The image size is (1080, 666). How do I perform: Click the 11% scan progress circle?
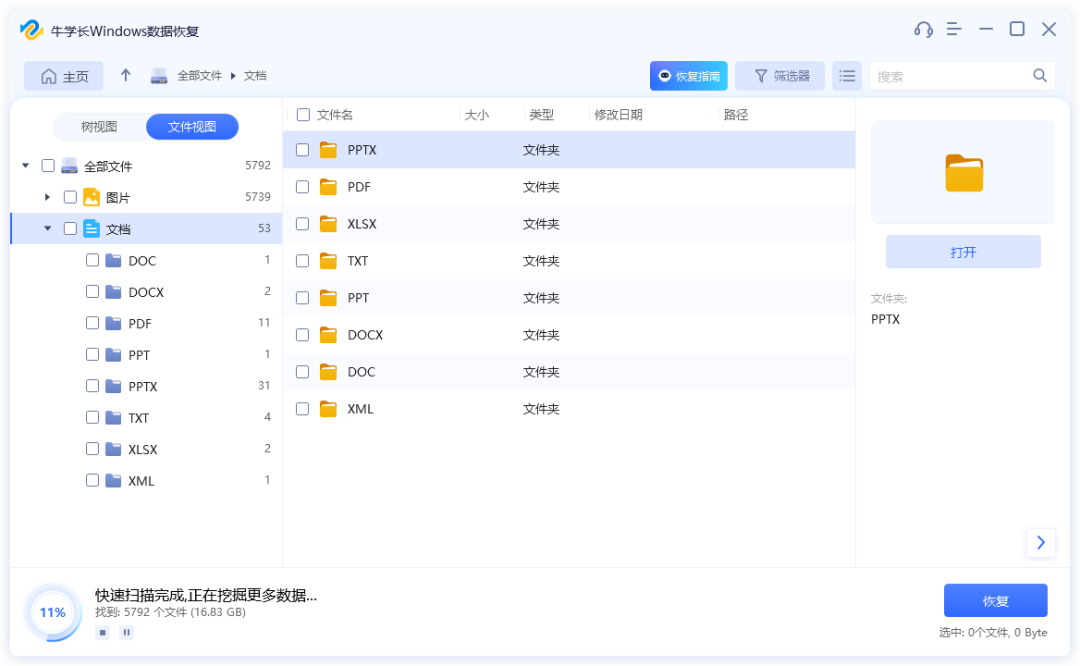click(x=53, y=612)
